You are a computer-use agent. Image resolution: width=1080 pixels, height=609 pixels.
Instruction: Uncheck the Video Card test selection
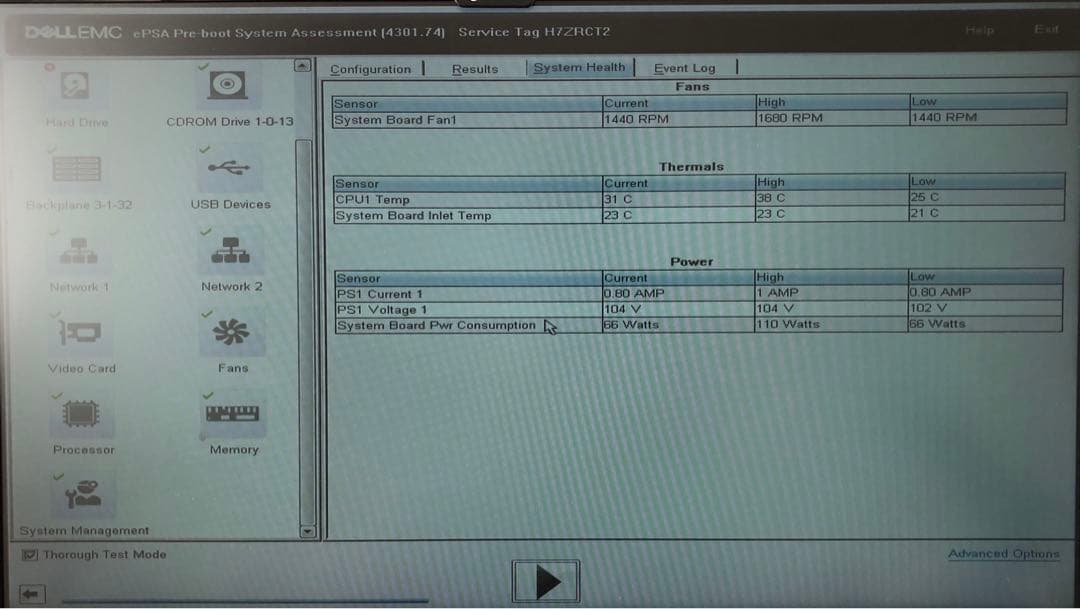point(55,311)
